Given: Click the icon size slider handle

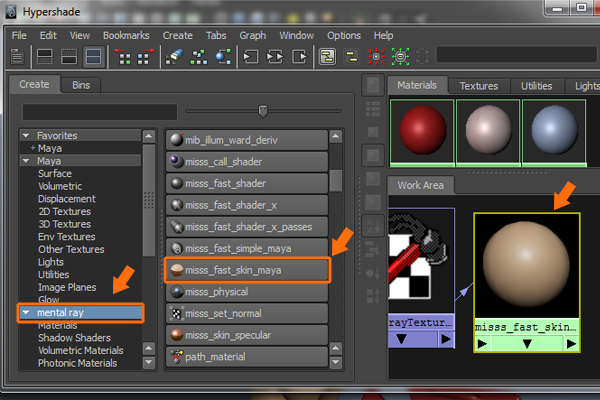Looking at the screenshot, I should (263, 110).
